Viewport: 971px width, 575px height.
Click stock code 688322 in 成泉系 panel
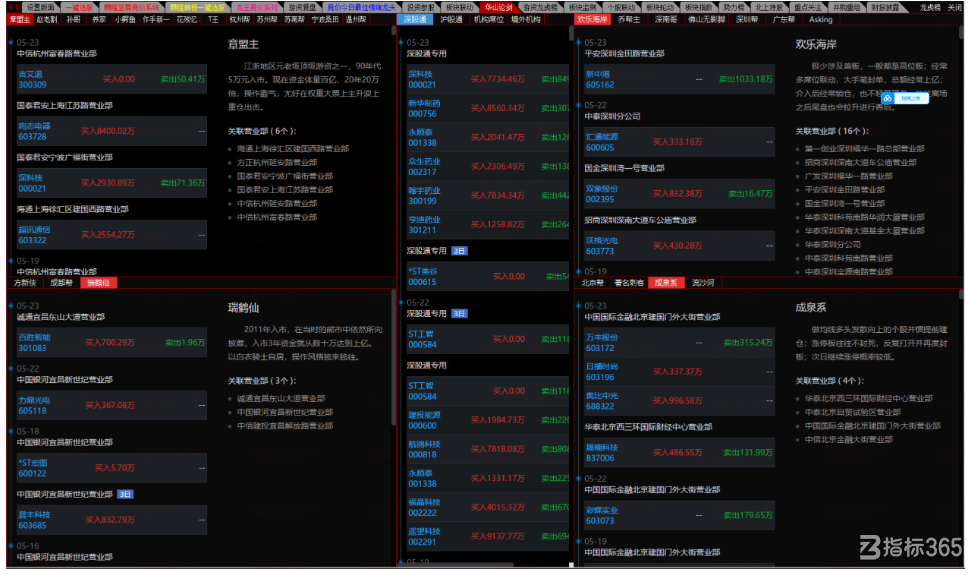pyautogui.click(x=600, y=407)
